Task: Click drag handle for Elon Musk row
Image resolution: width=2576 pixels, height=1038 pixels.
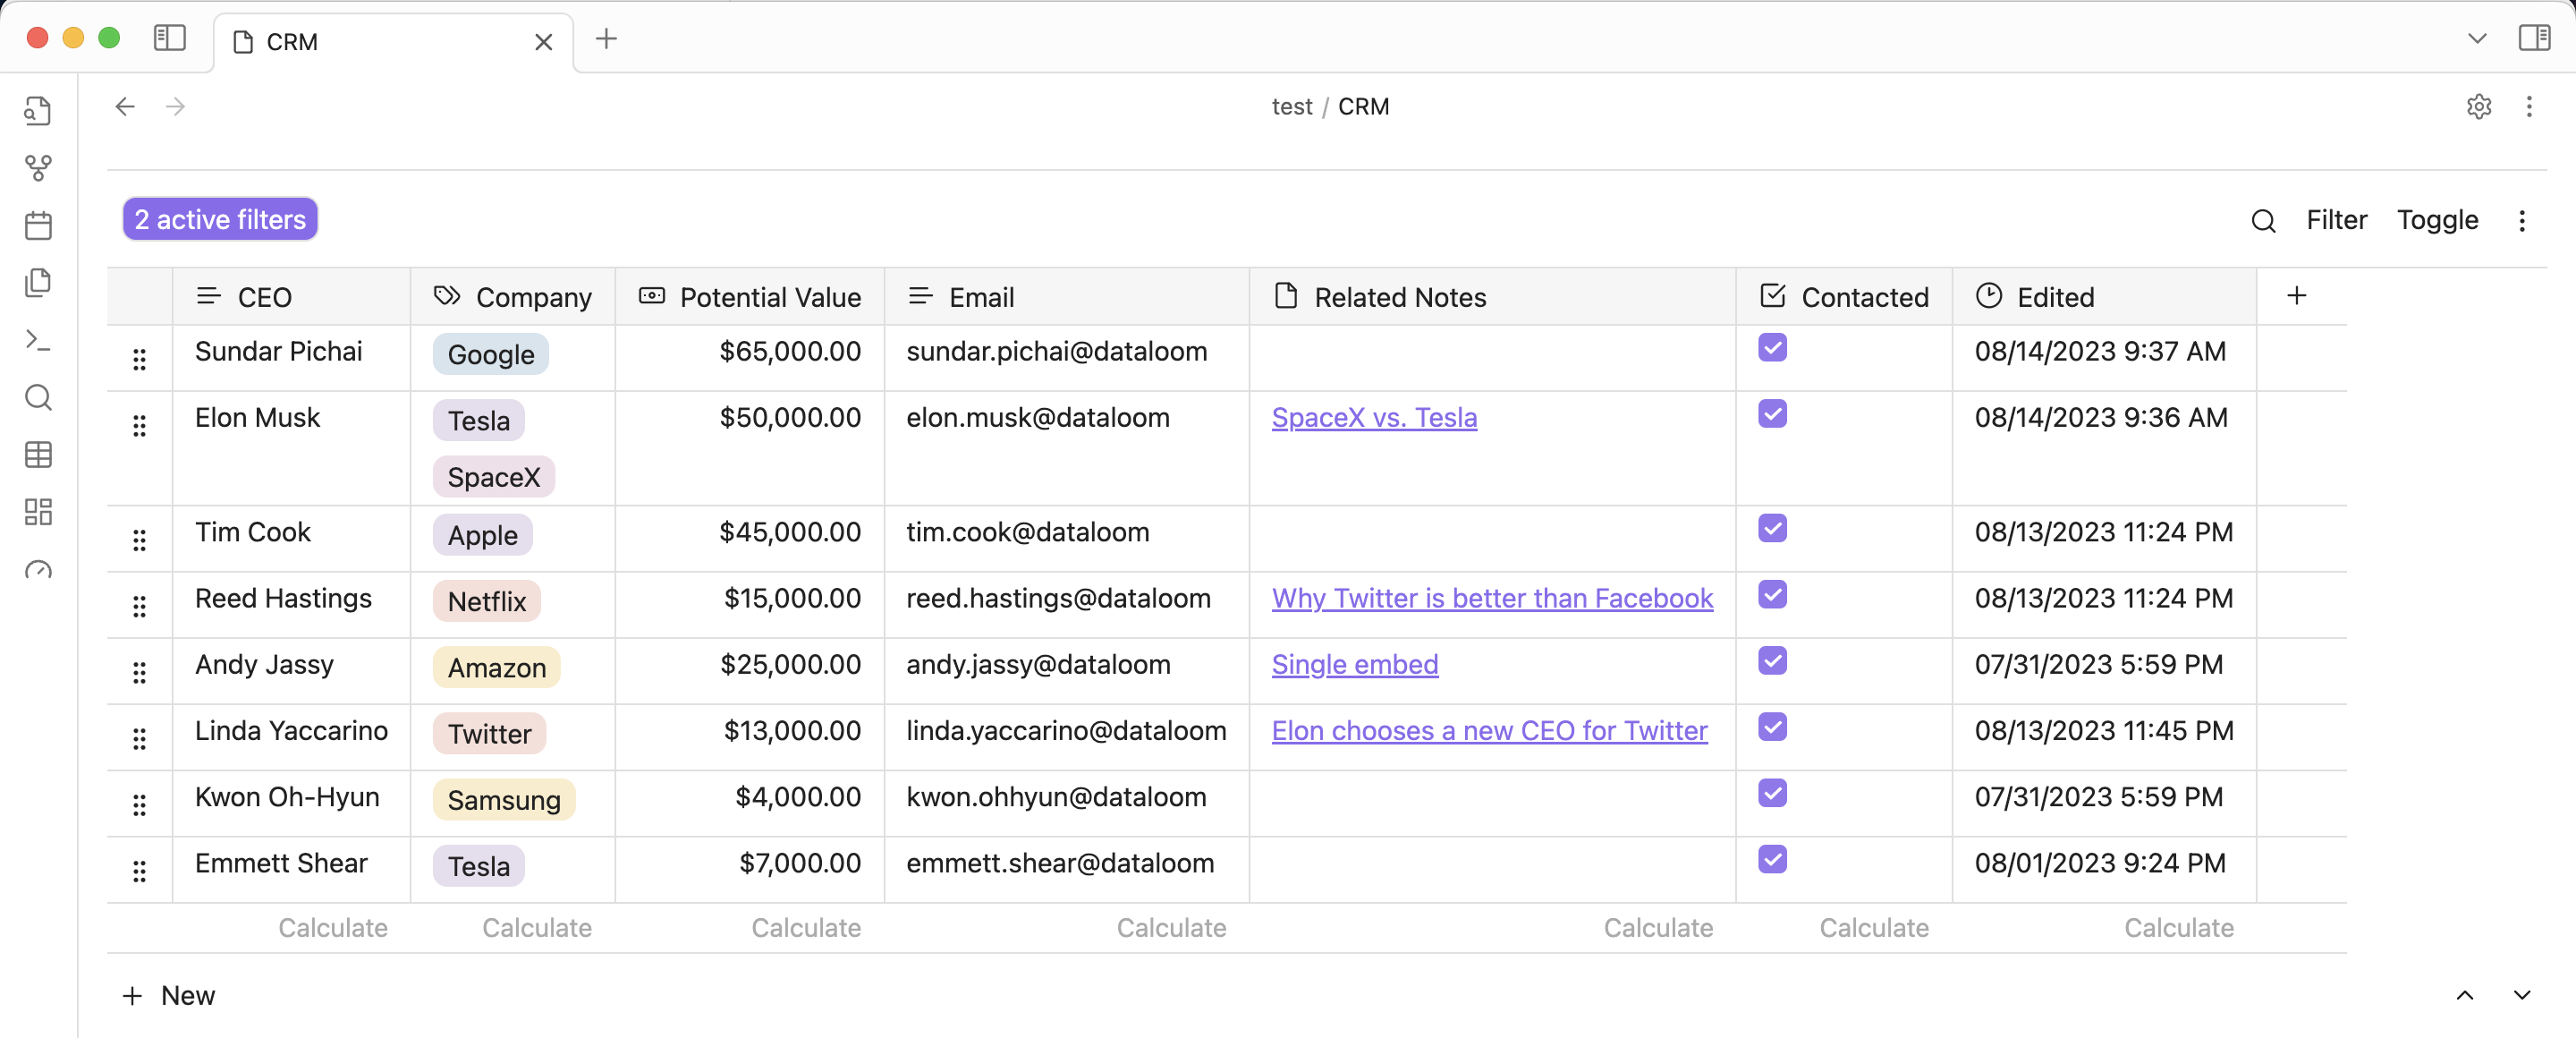Action: [x=140, y=425]
